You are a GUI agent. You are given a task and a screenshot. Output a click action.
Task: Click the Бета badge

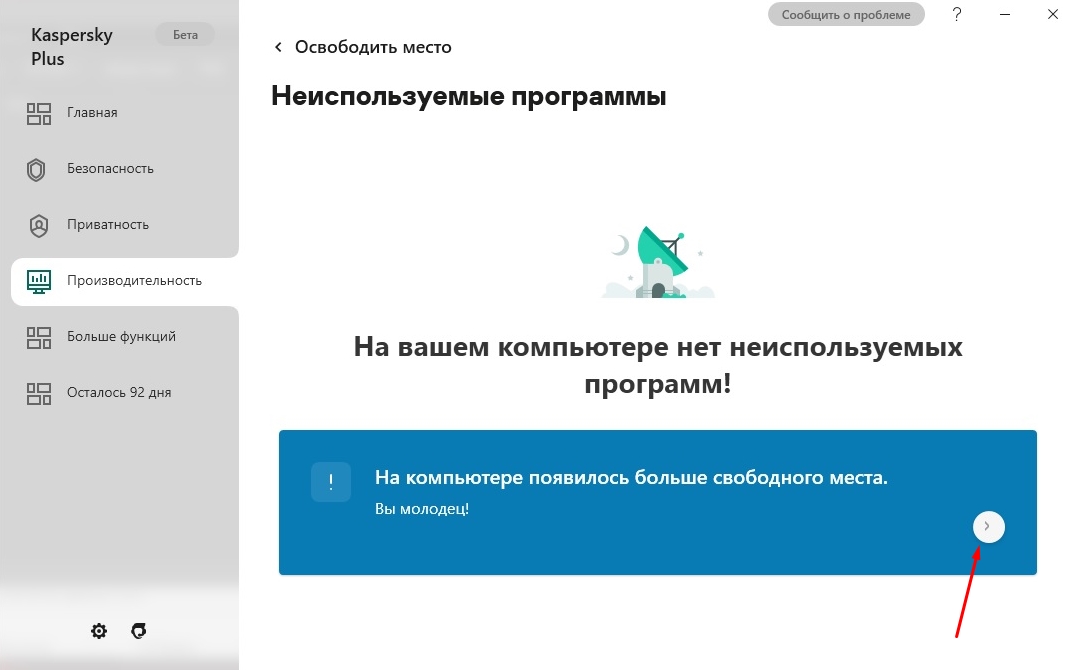185,35
